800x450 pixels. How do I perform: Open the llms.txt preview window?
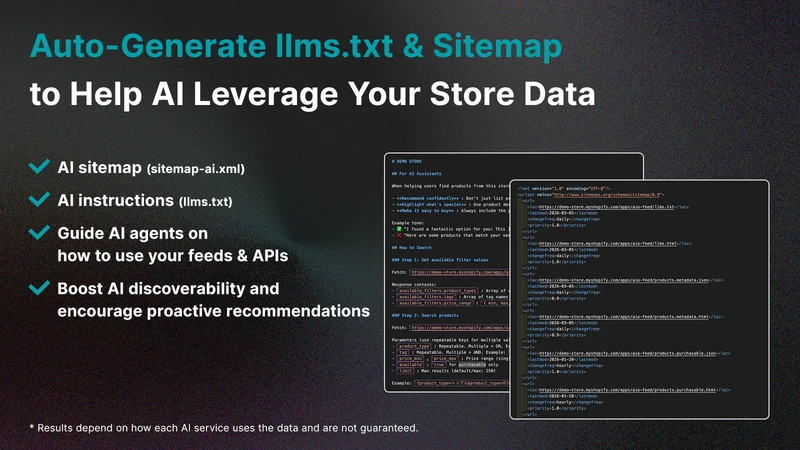point(446,272)
